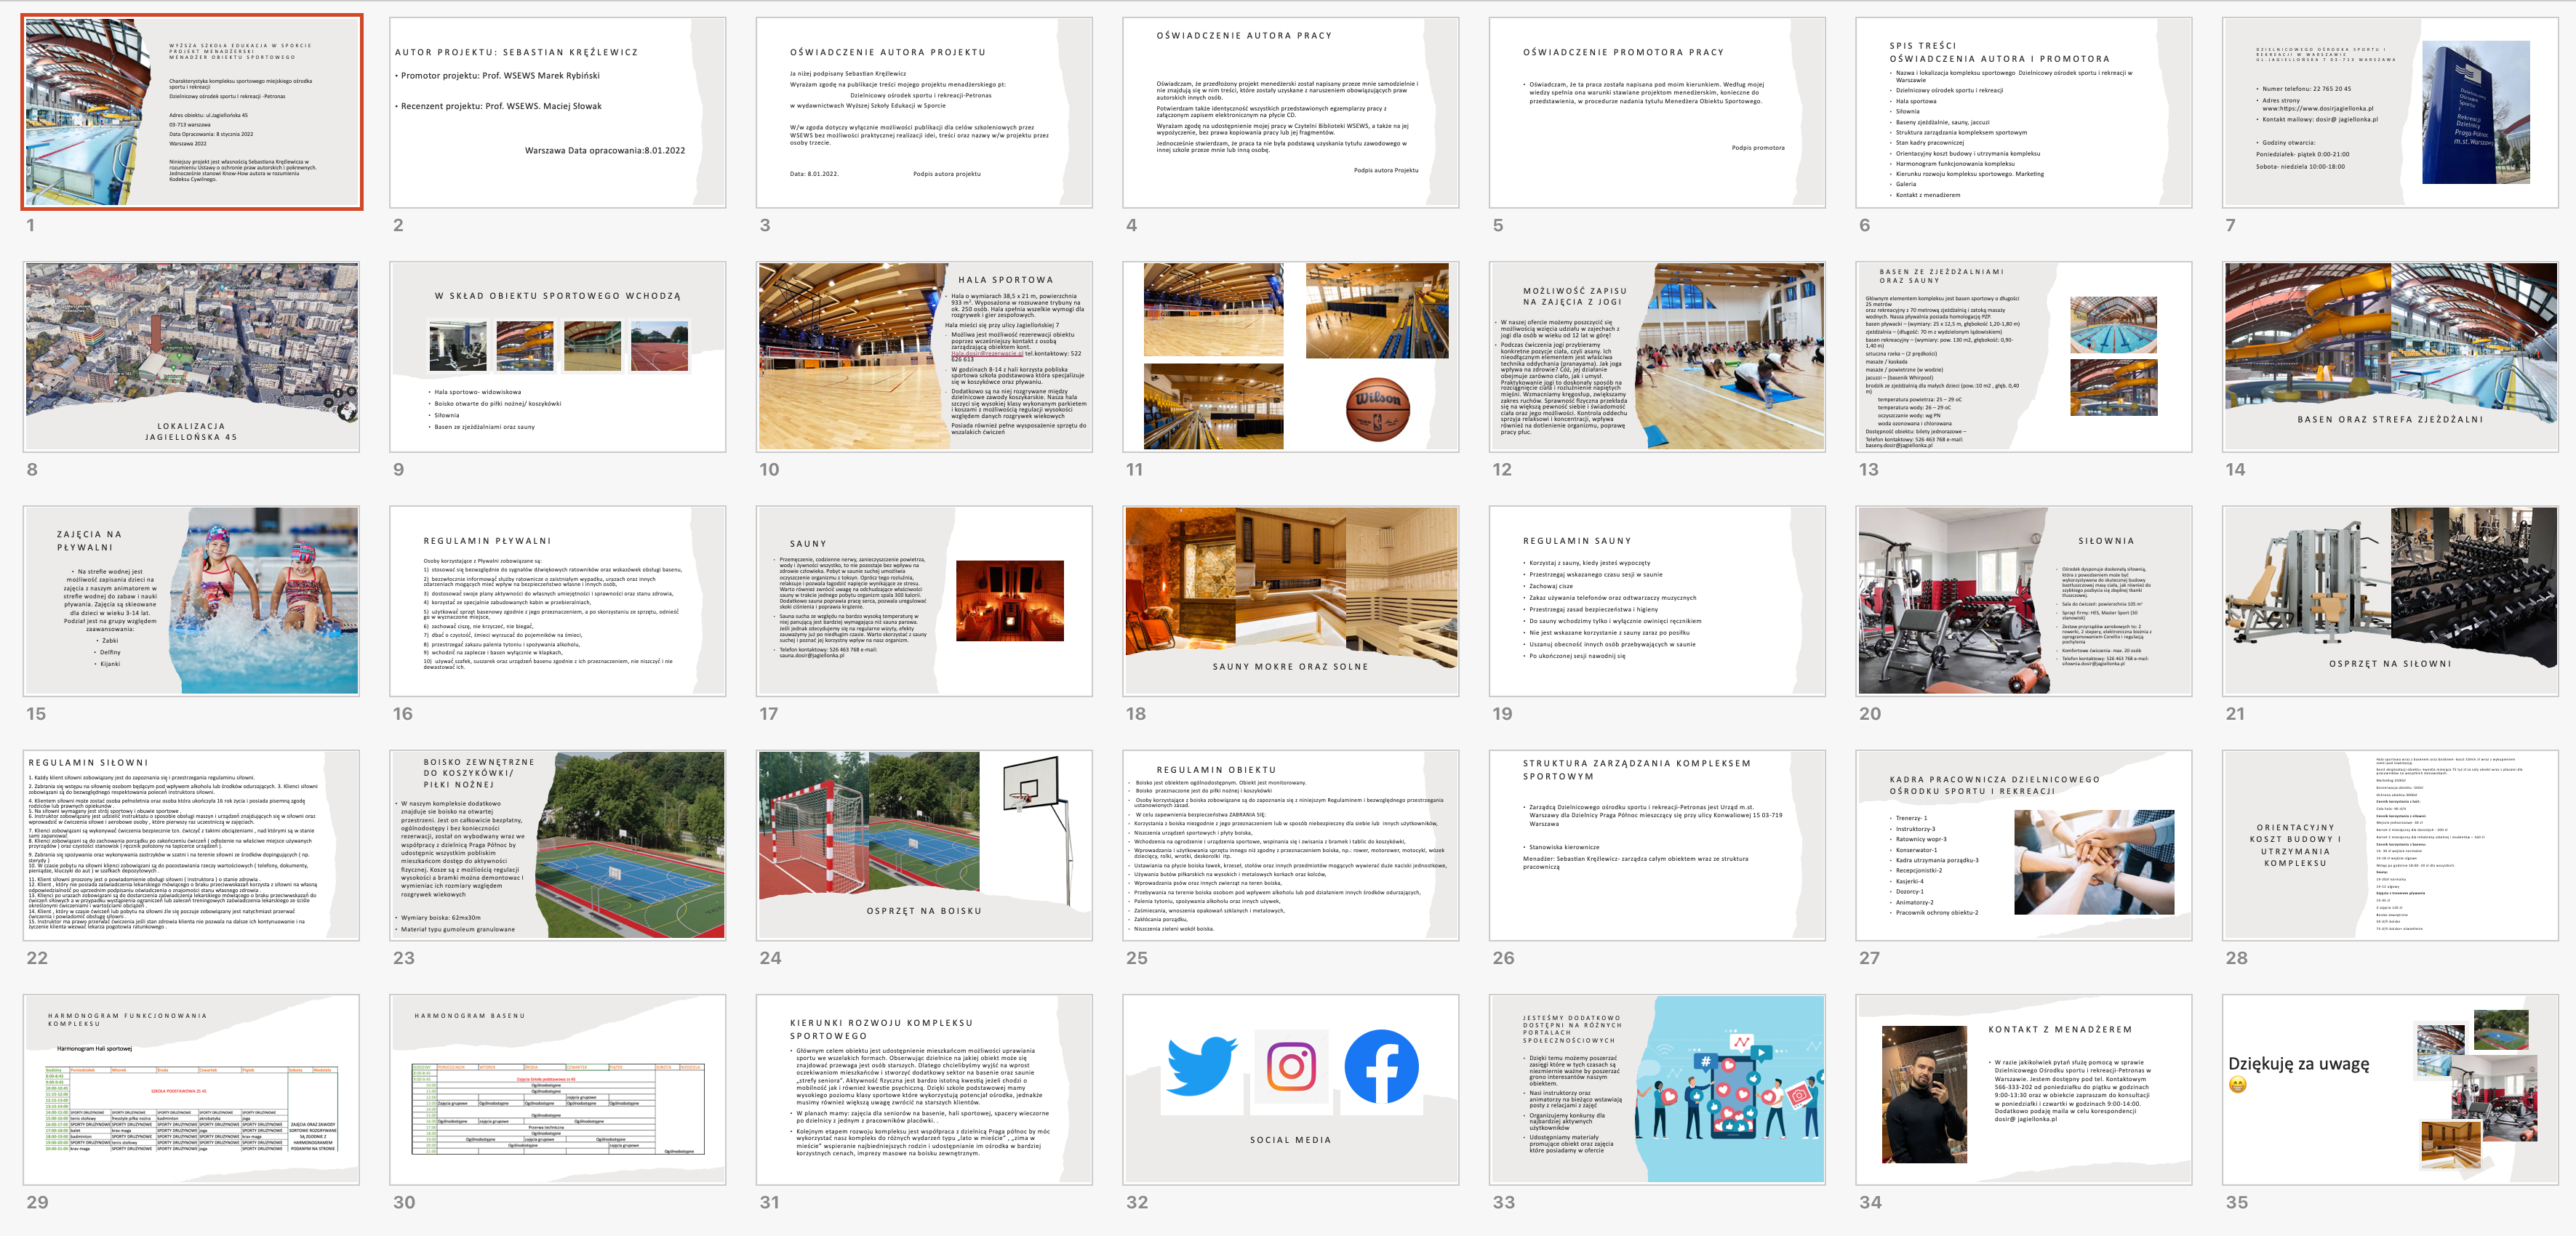Select slide 24 Osprzęt na boisku
The height and width of the screenshot is (1236, 2576).
pos(924,845)
